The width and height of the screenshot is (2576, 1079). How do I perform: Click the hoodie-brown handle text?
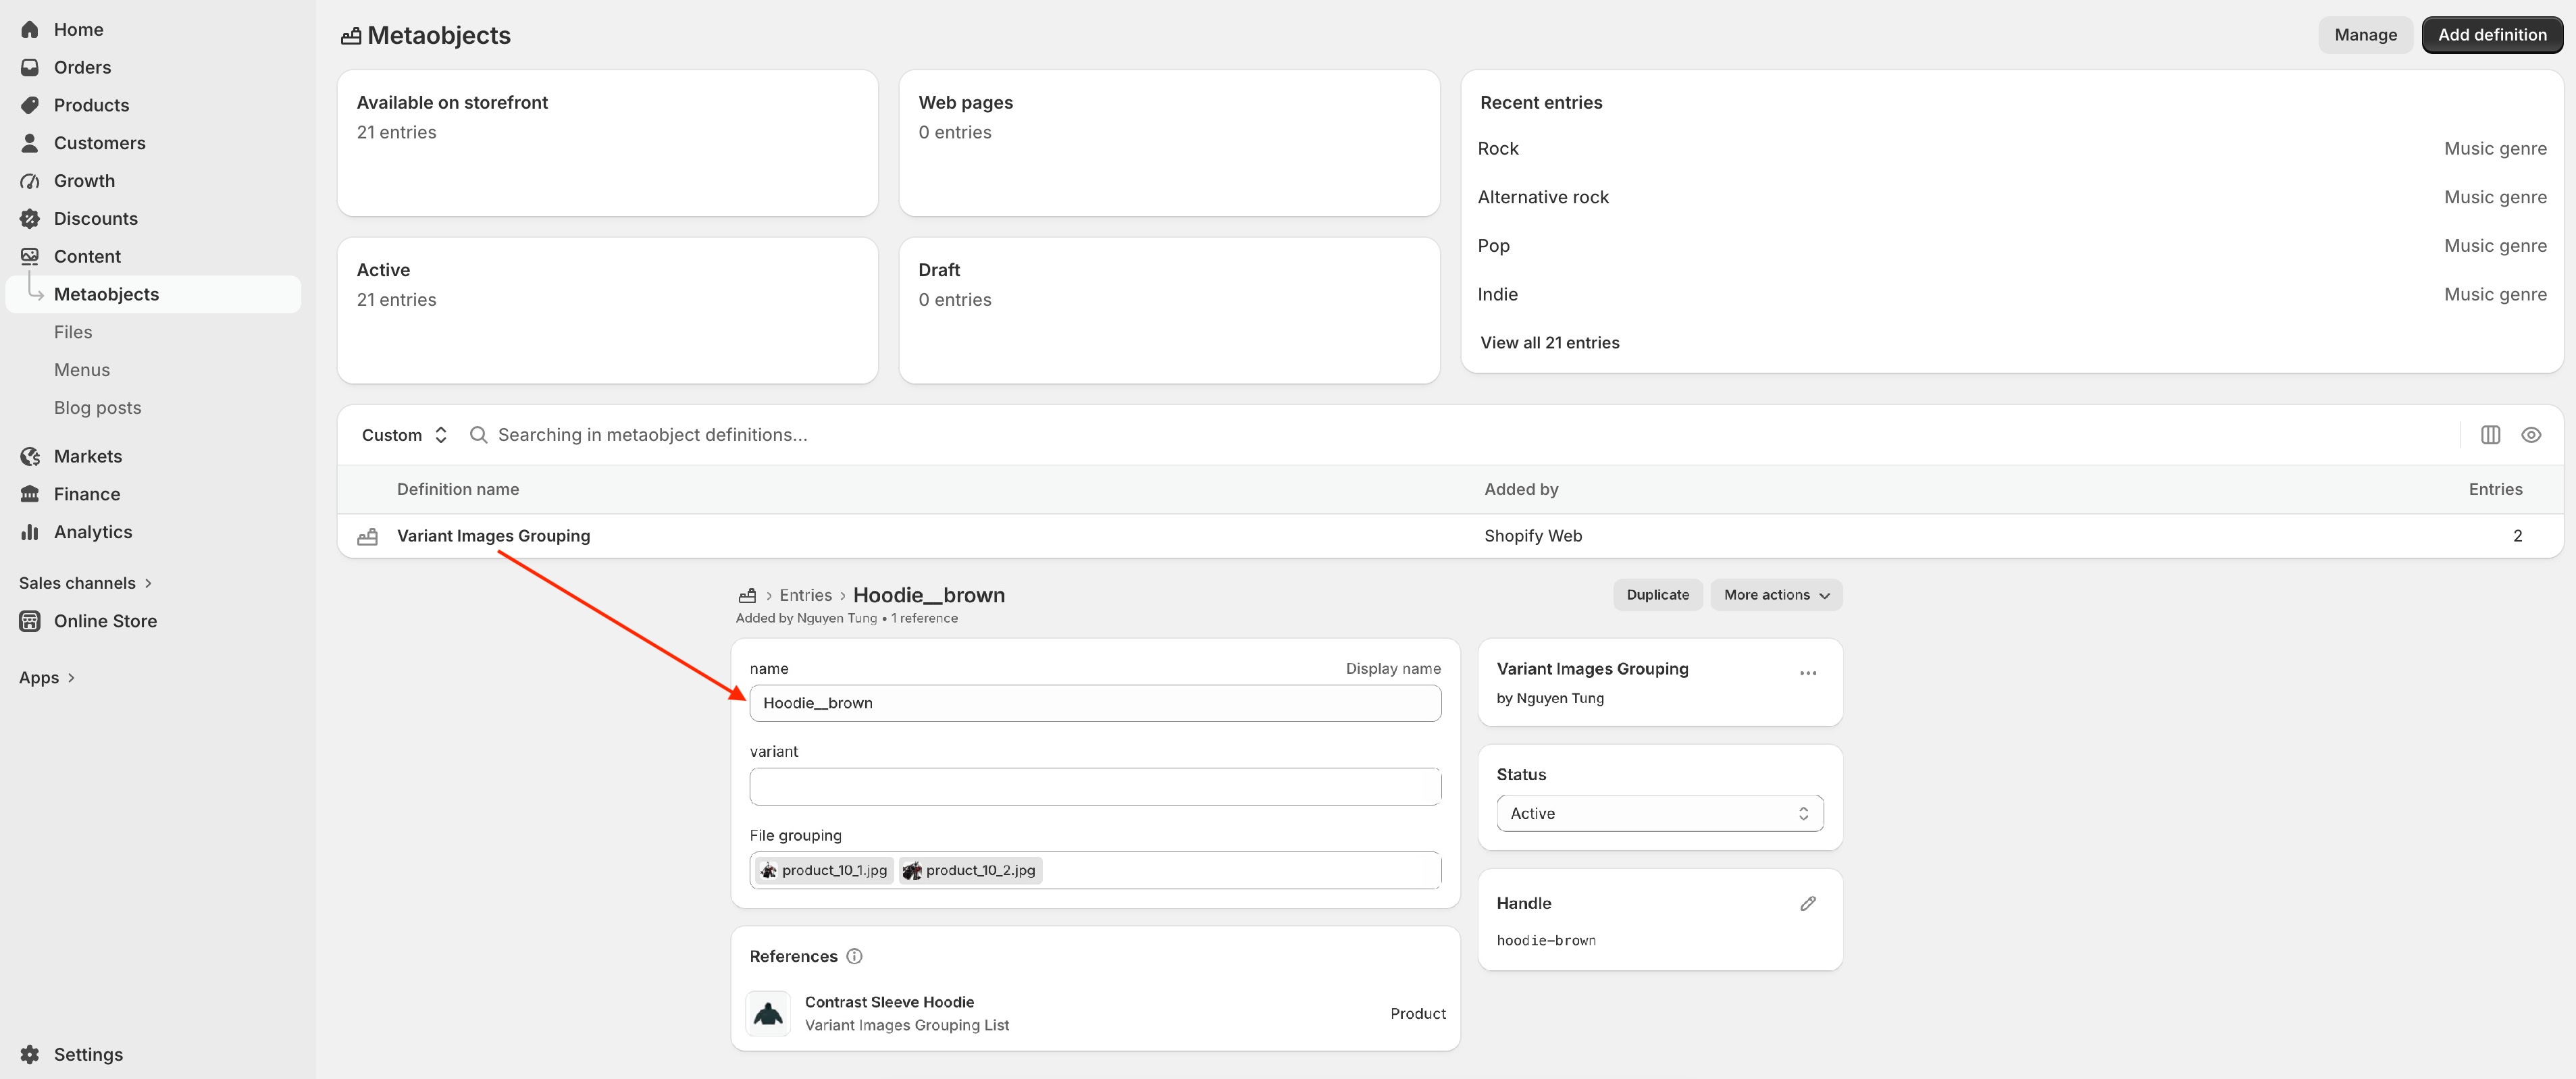tap(1546, 941)
